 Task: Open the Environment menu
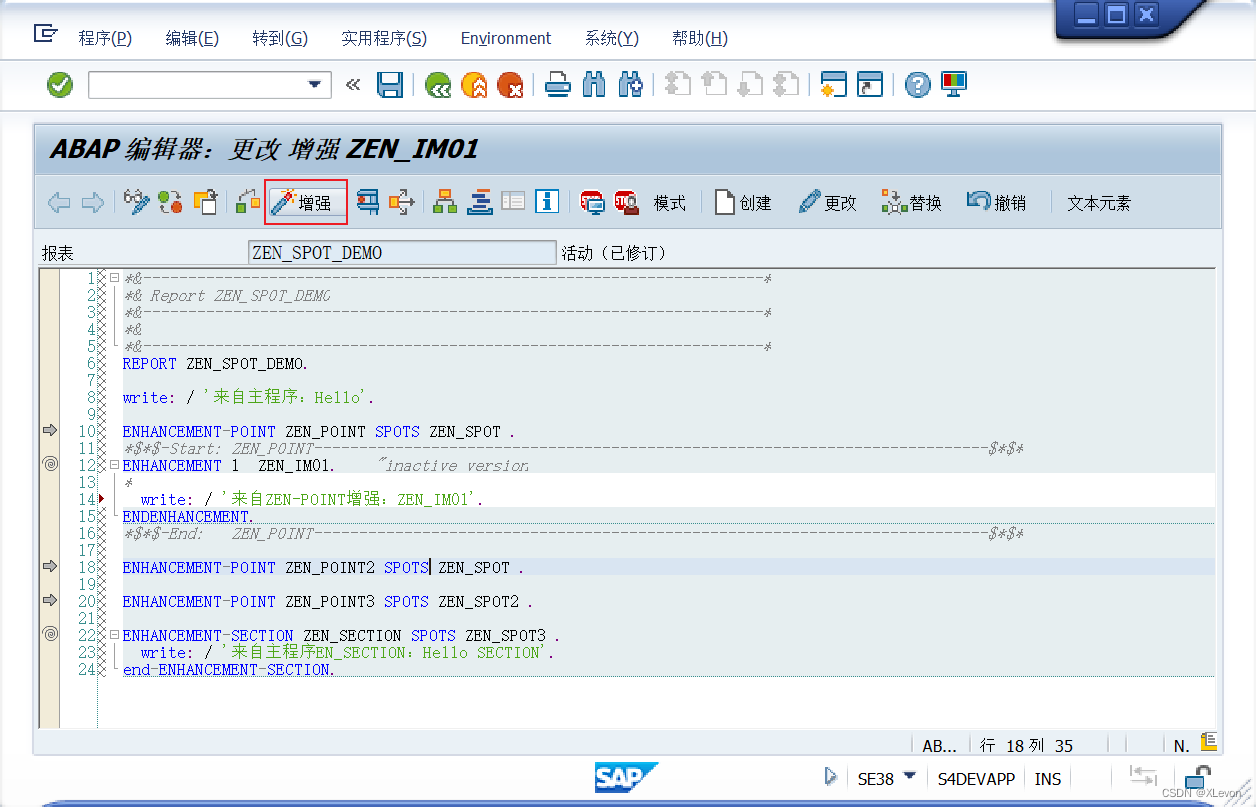pyautogui.click(x=505, y=38)
